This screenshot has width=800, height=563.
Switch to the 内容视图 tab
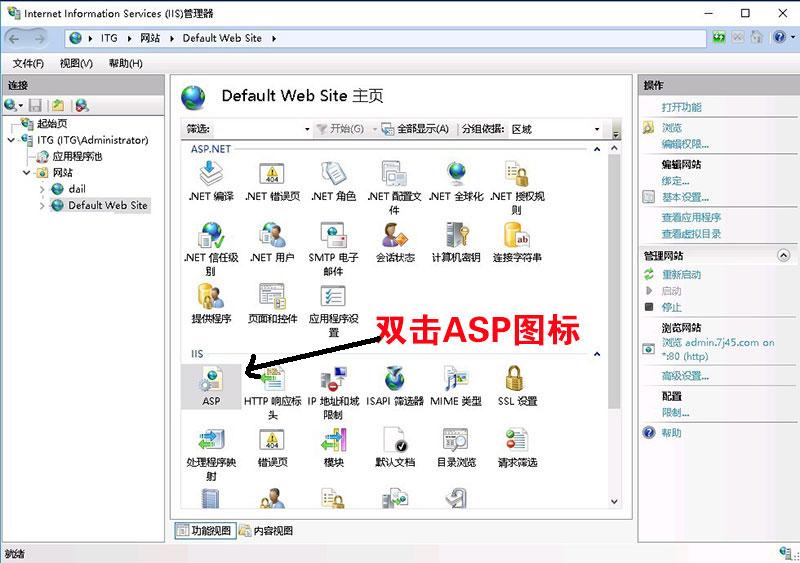pos(266,531)
